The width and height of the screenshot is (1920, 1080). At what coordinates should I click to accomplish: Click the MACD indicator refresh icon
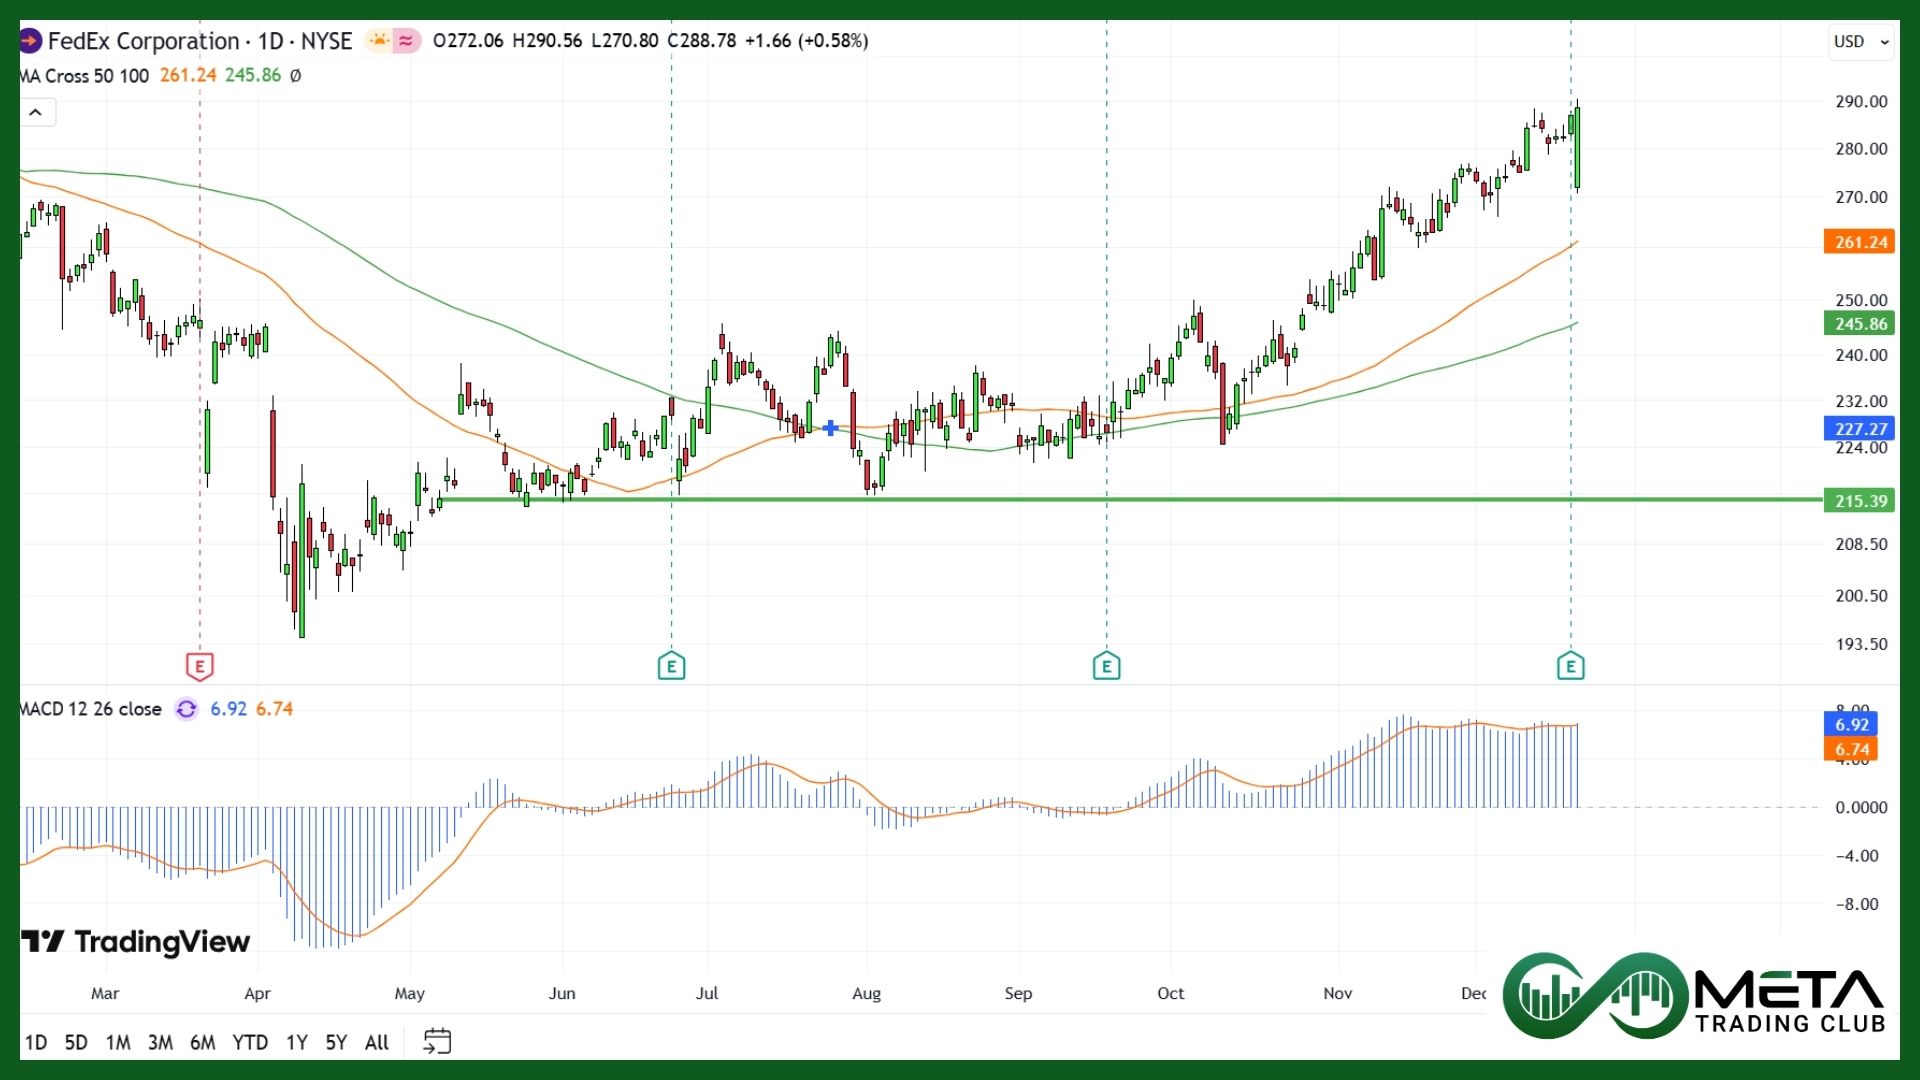(x=186, y=709)
